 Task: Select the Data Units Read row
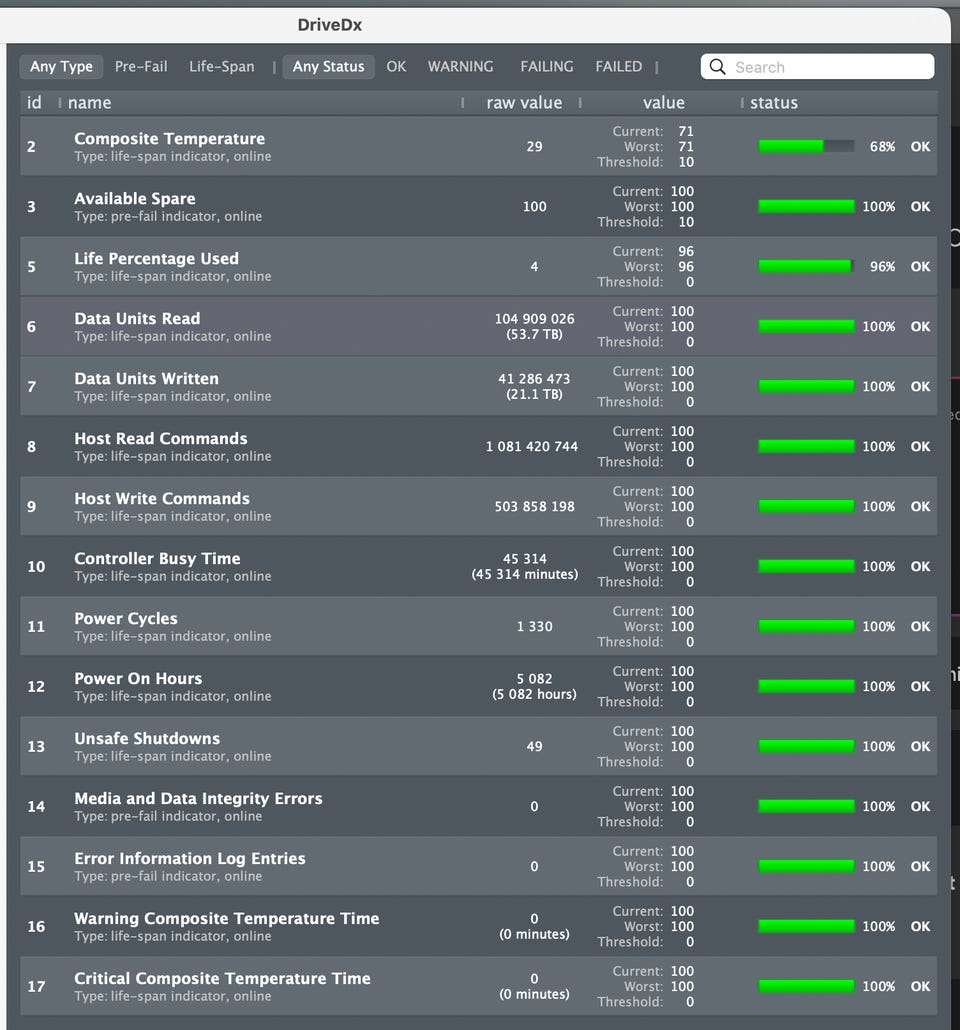tap(478, 326)
